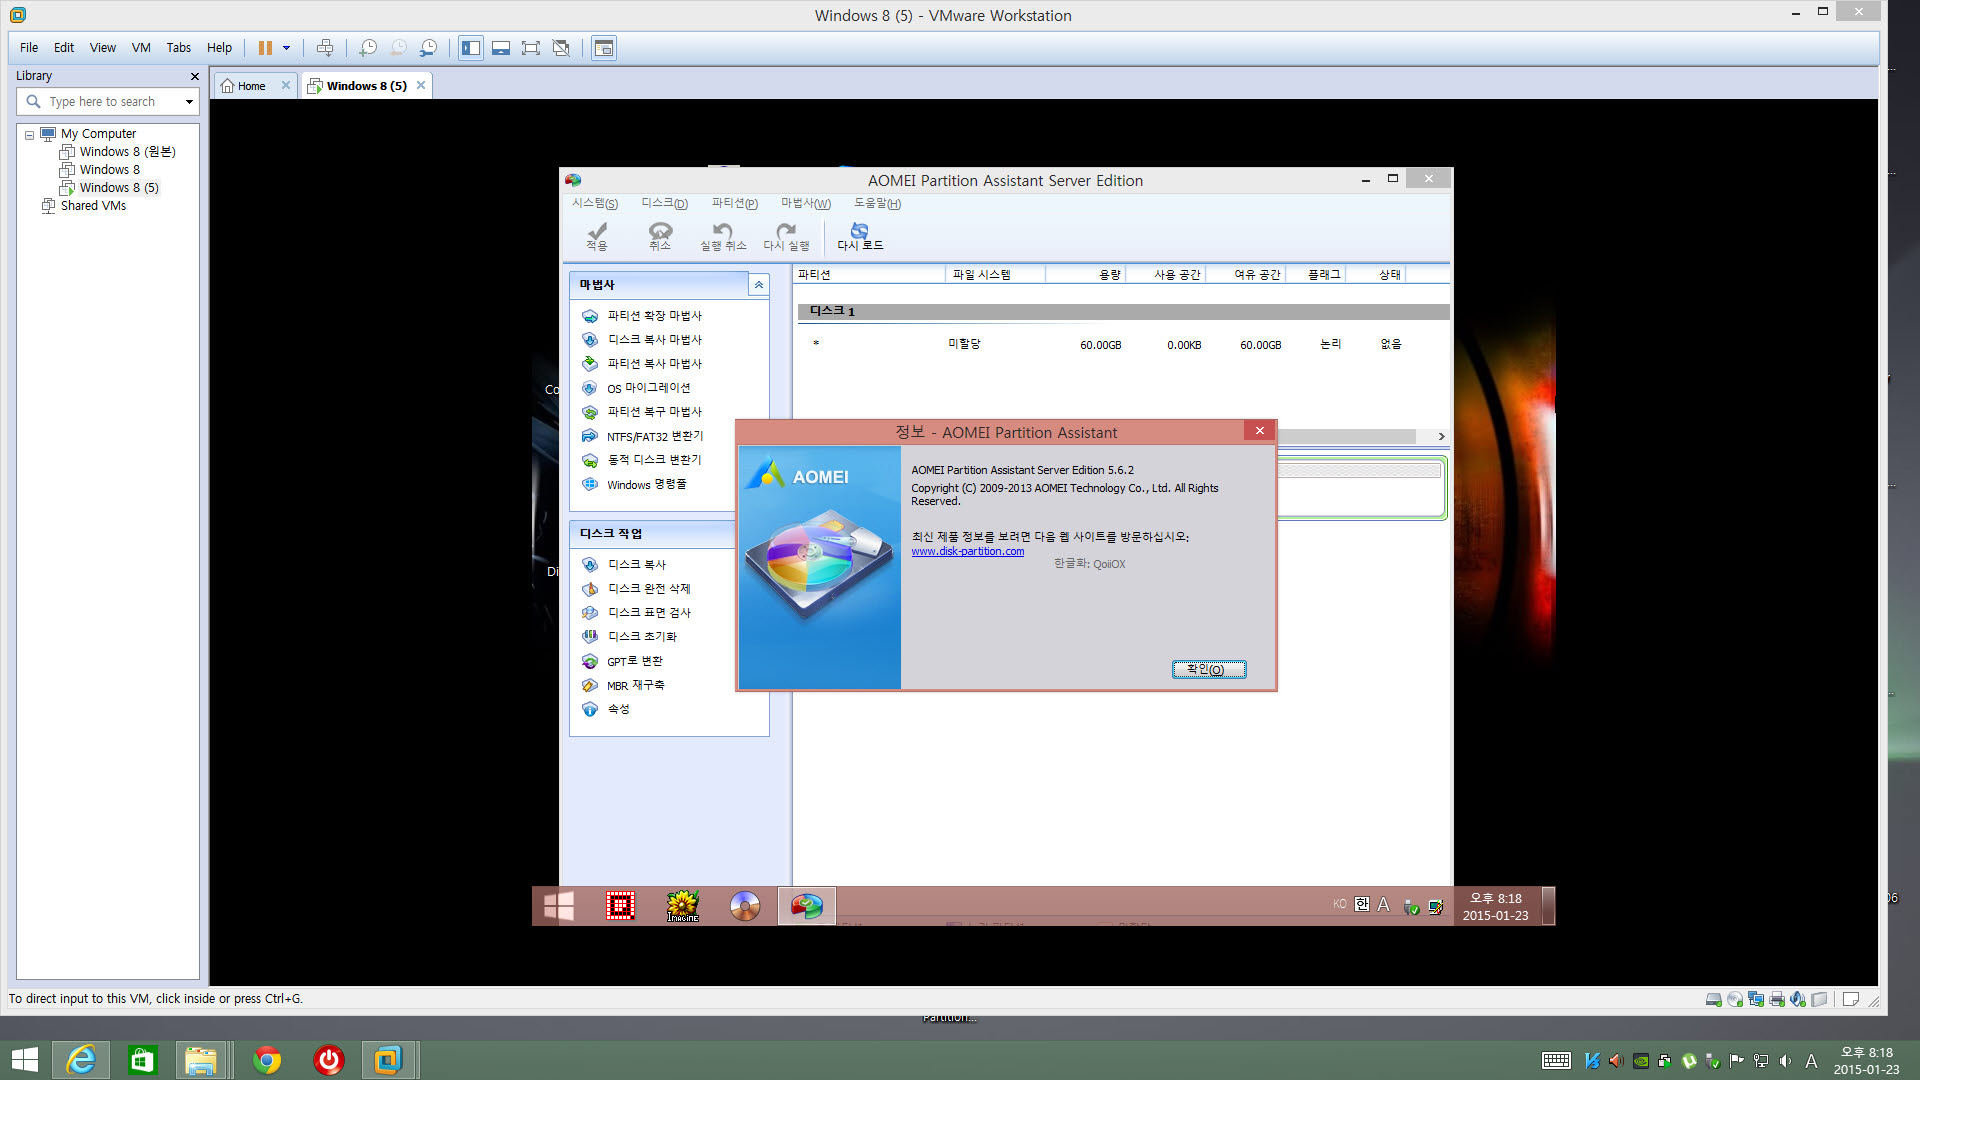Collapse the 마법사 panel with chevron
This screenshot has width=1964, height=1132.
click(759, 285)
